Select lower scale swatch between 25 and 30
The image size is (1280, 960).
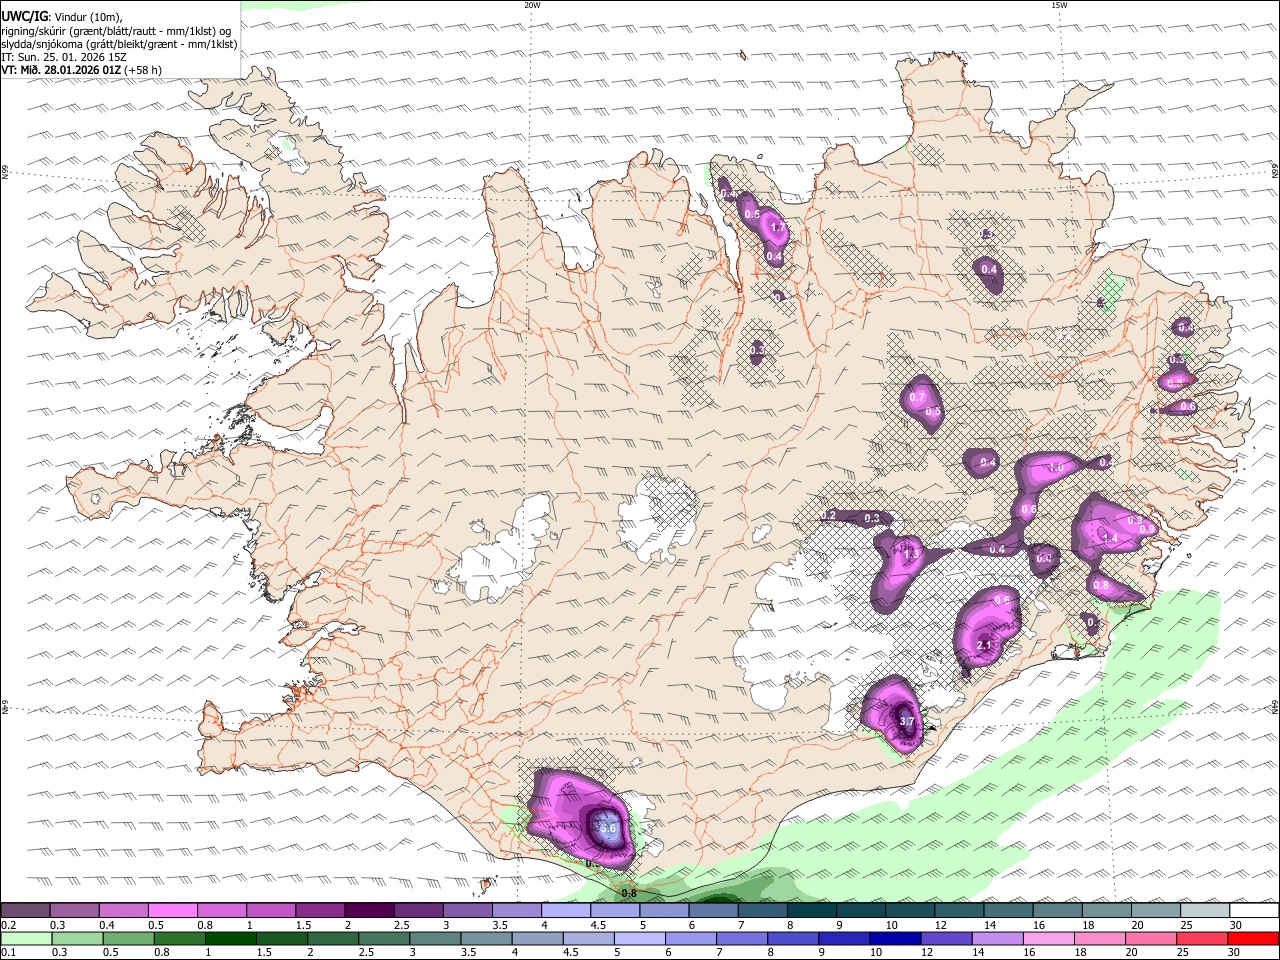1202,938
